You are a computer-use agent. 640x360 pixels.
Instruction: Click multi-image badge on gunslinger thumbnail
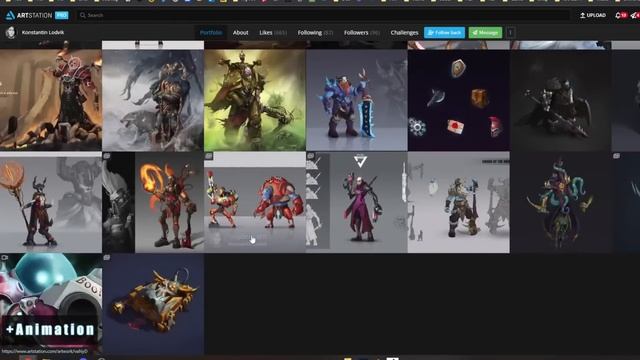point(311,156)
